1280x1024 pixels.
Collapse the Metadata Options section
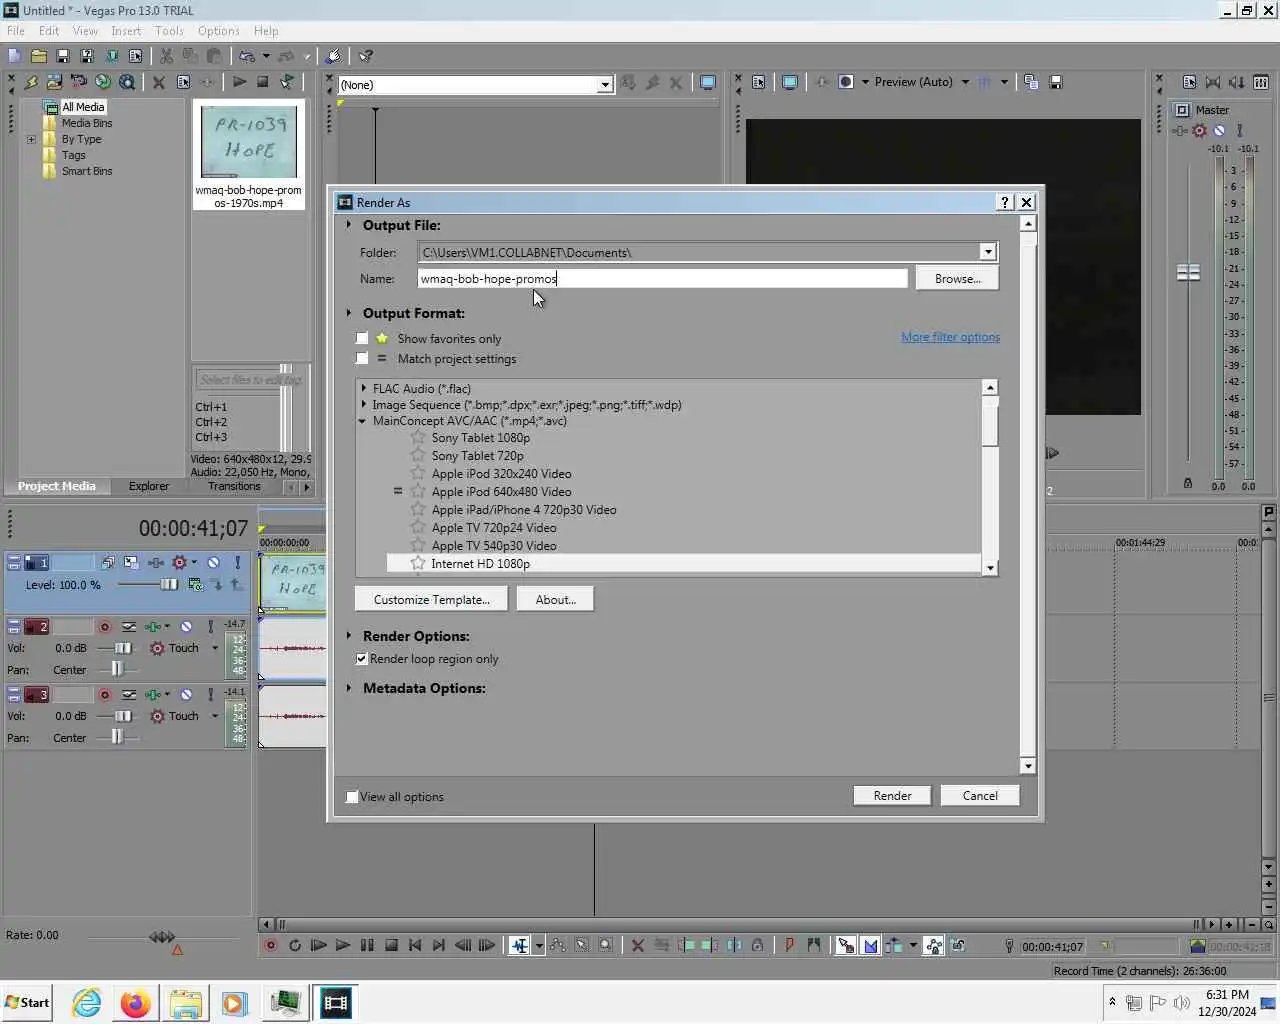349,688
